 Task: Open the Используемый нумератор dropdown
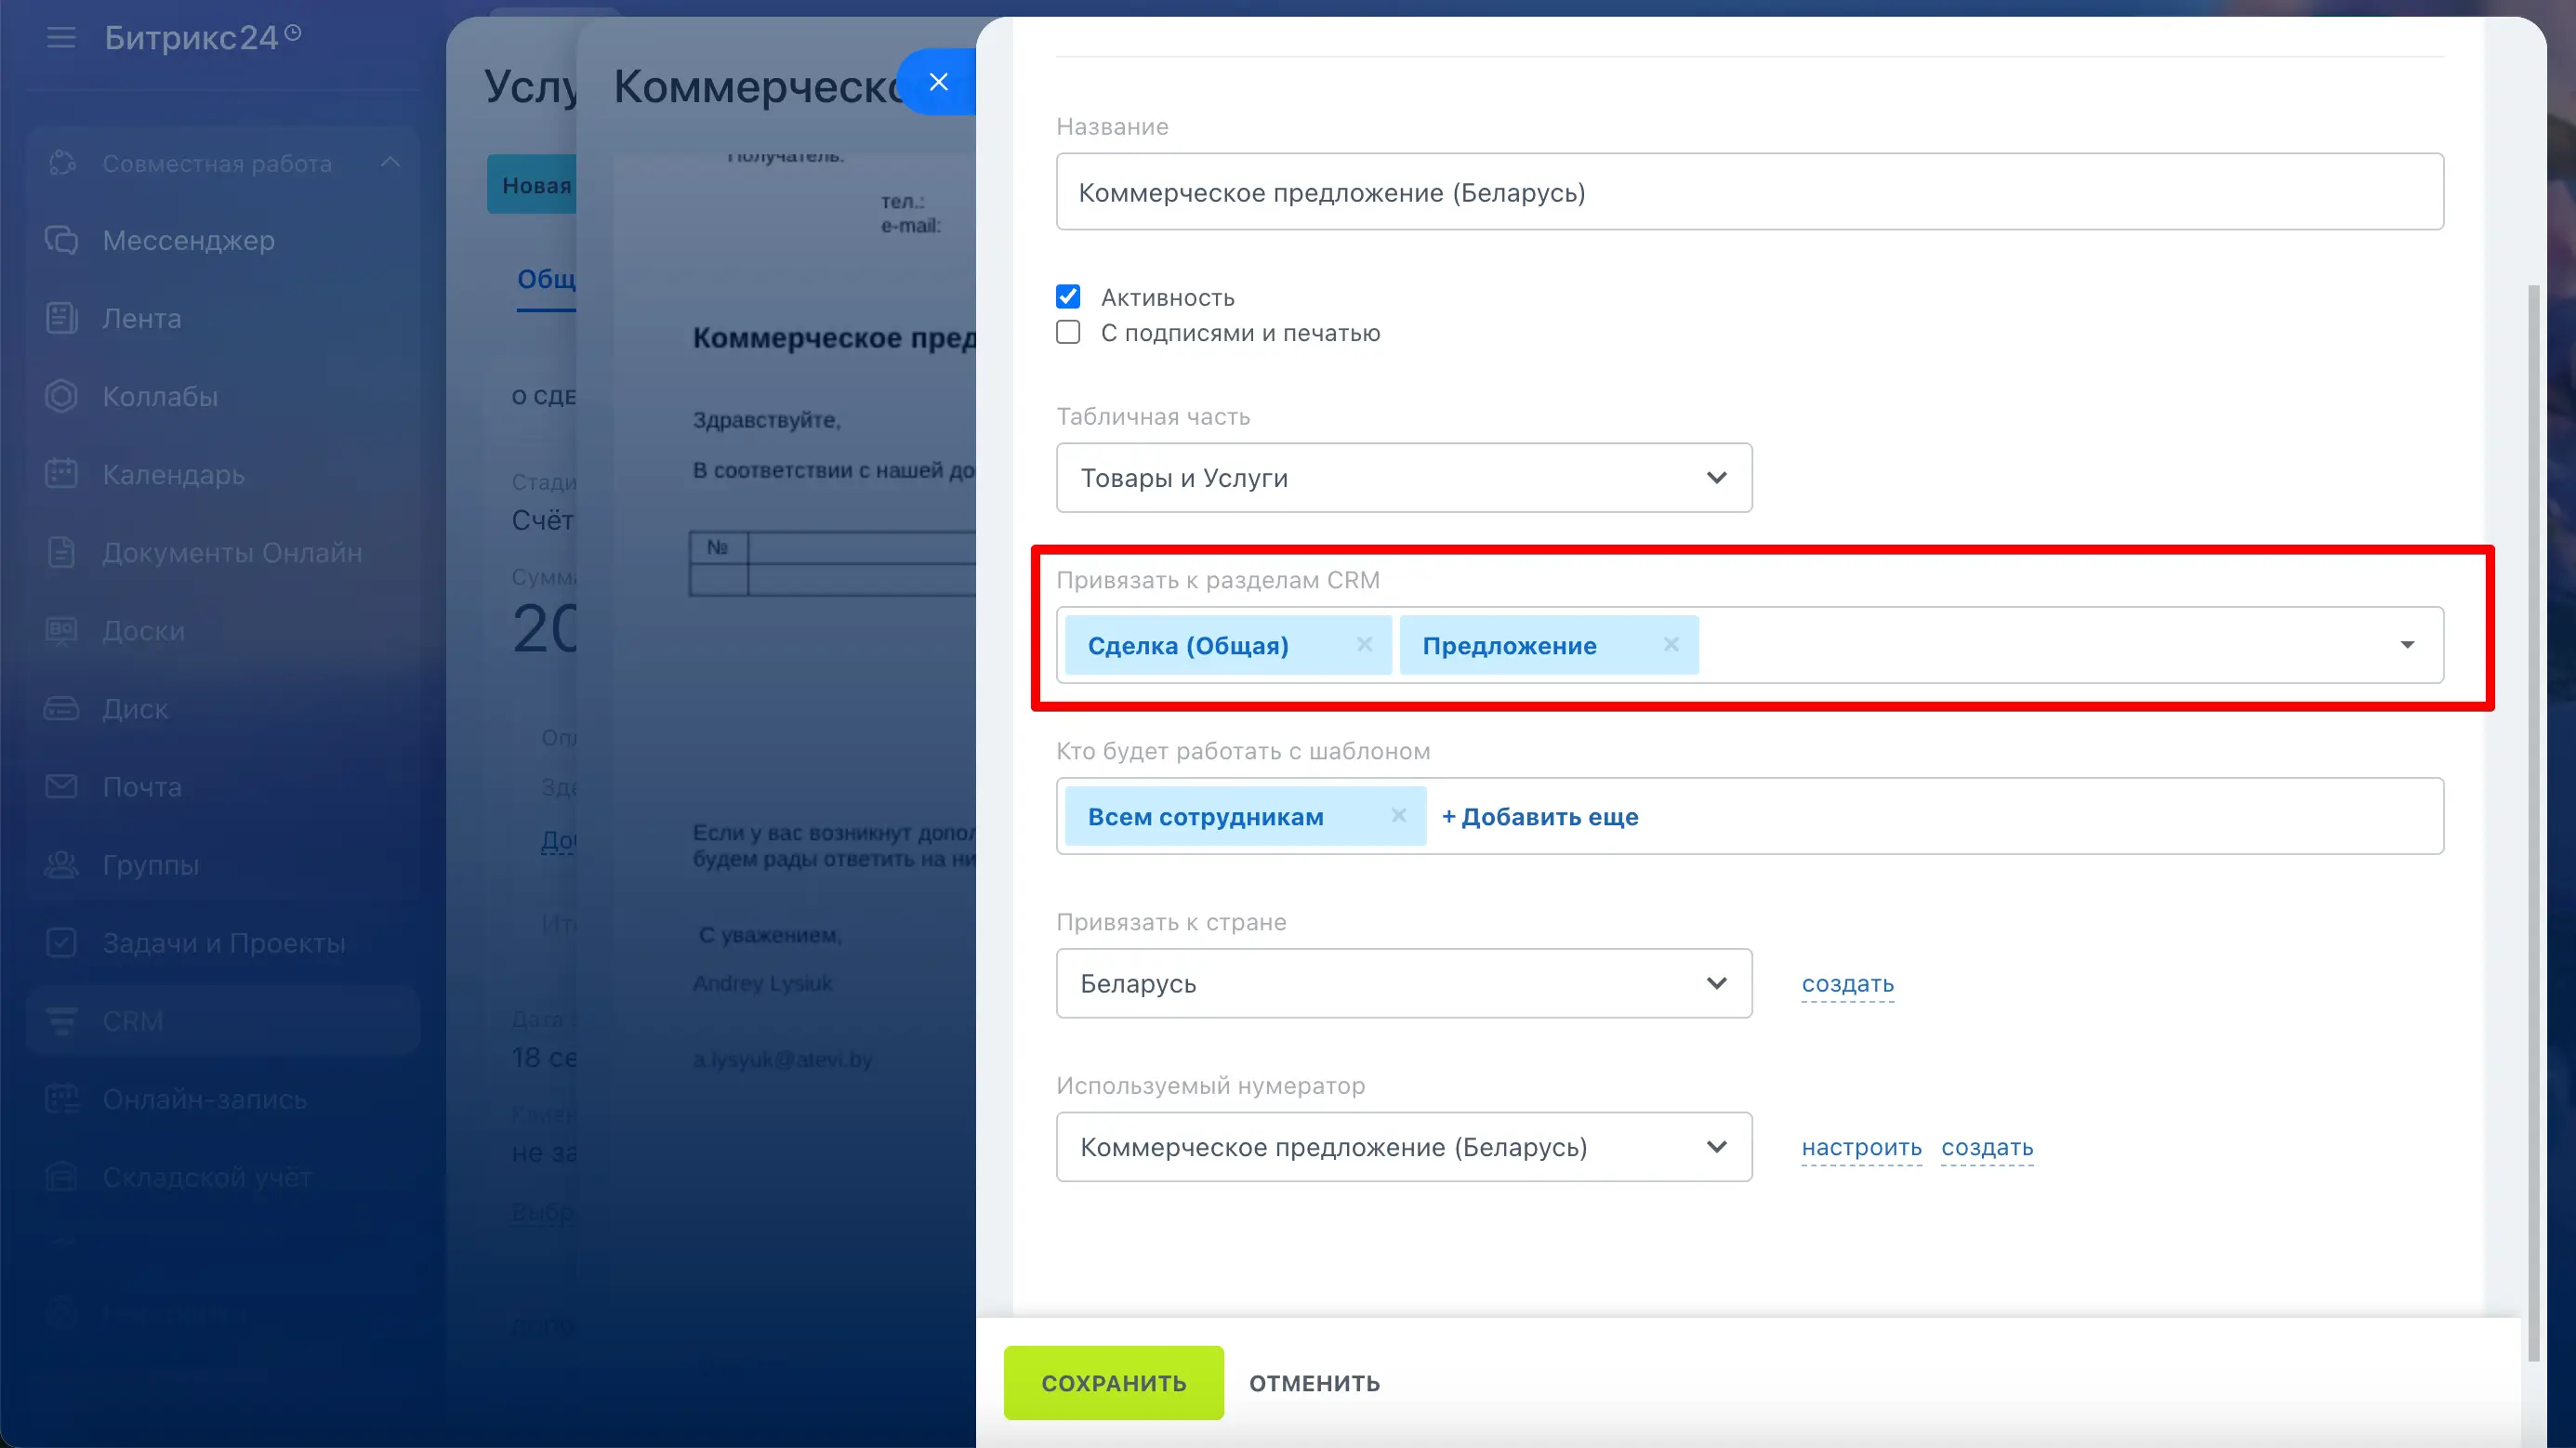[x=1404, y=1147]
